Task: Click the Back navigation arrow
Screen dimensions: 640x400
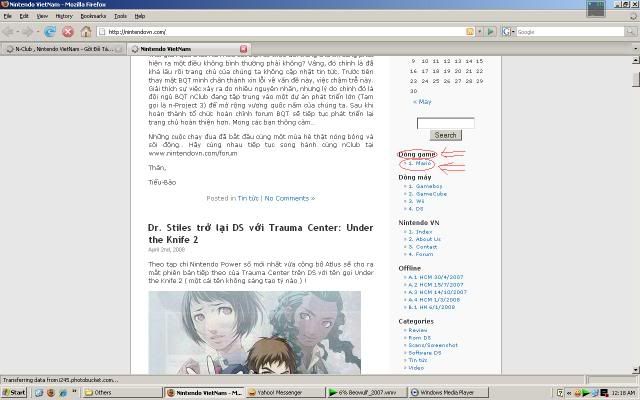Action: 8,31
